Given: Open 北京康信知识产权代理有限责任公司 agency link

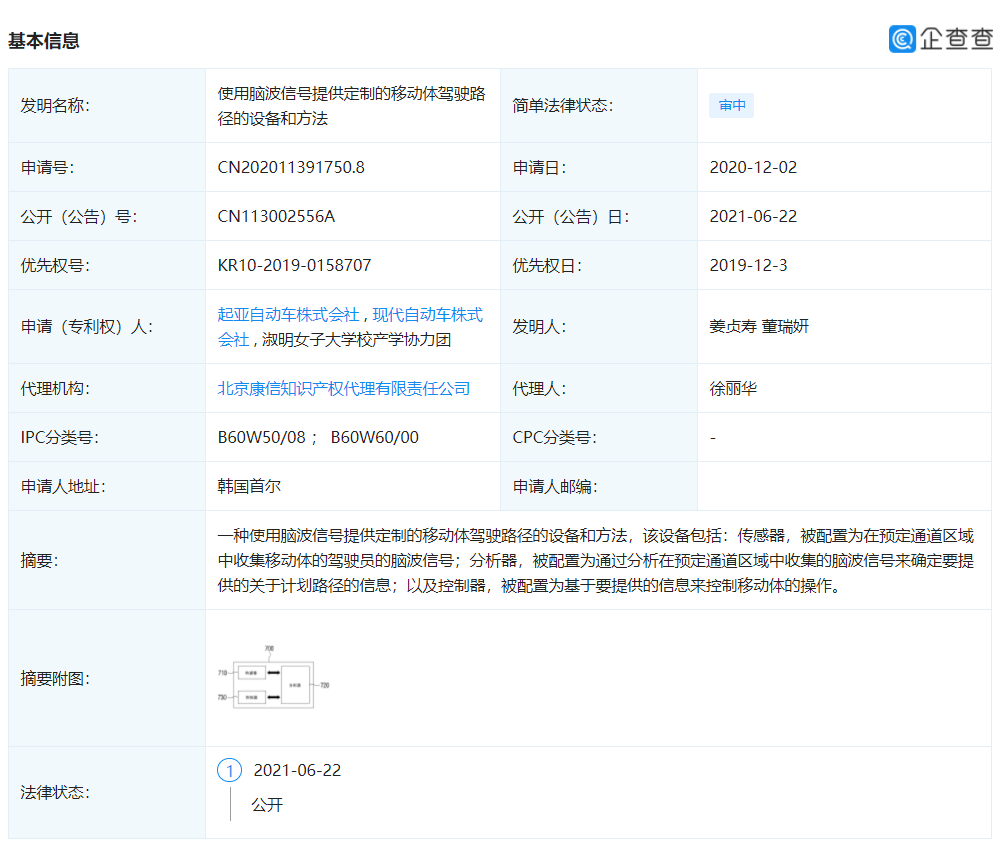Looking at the screenshot, I should click(344, 389).
